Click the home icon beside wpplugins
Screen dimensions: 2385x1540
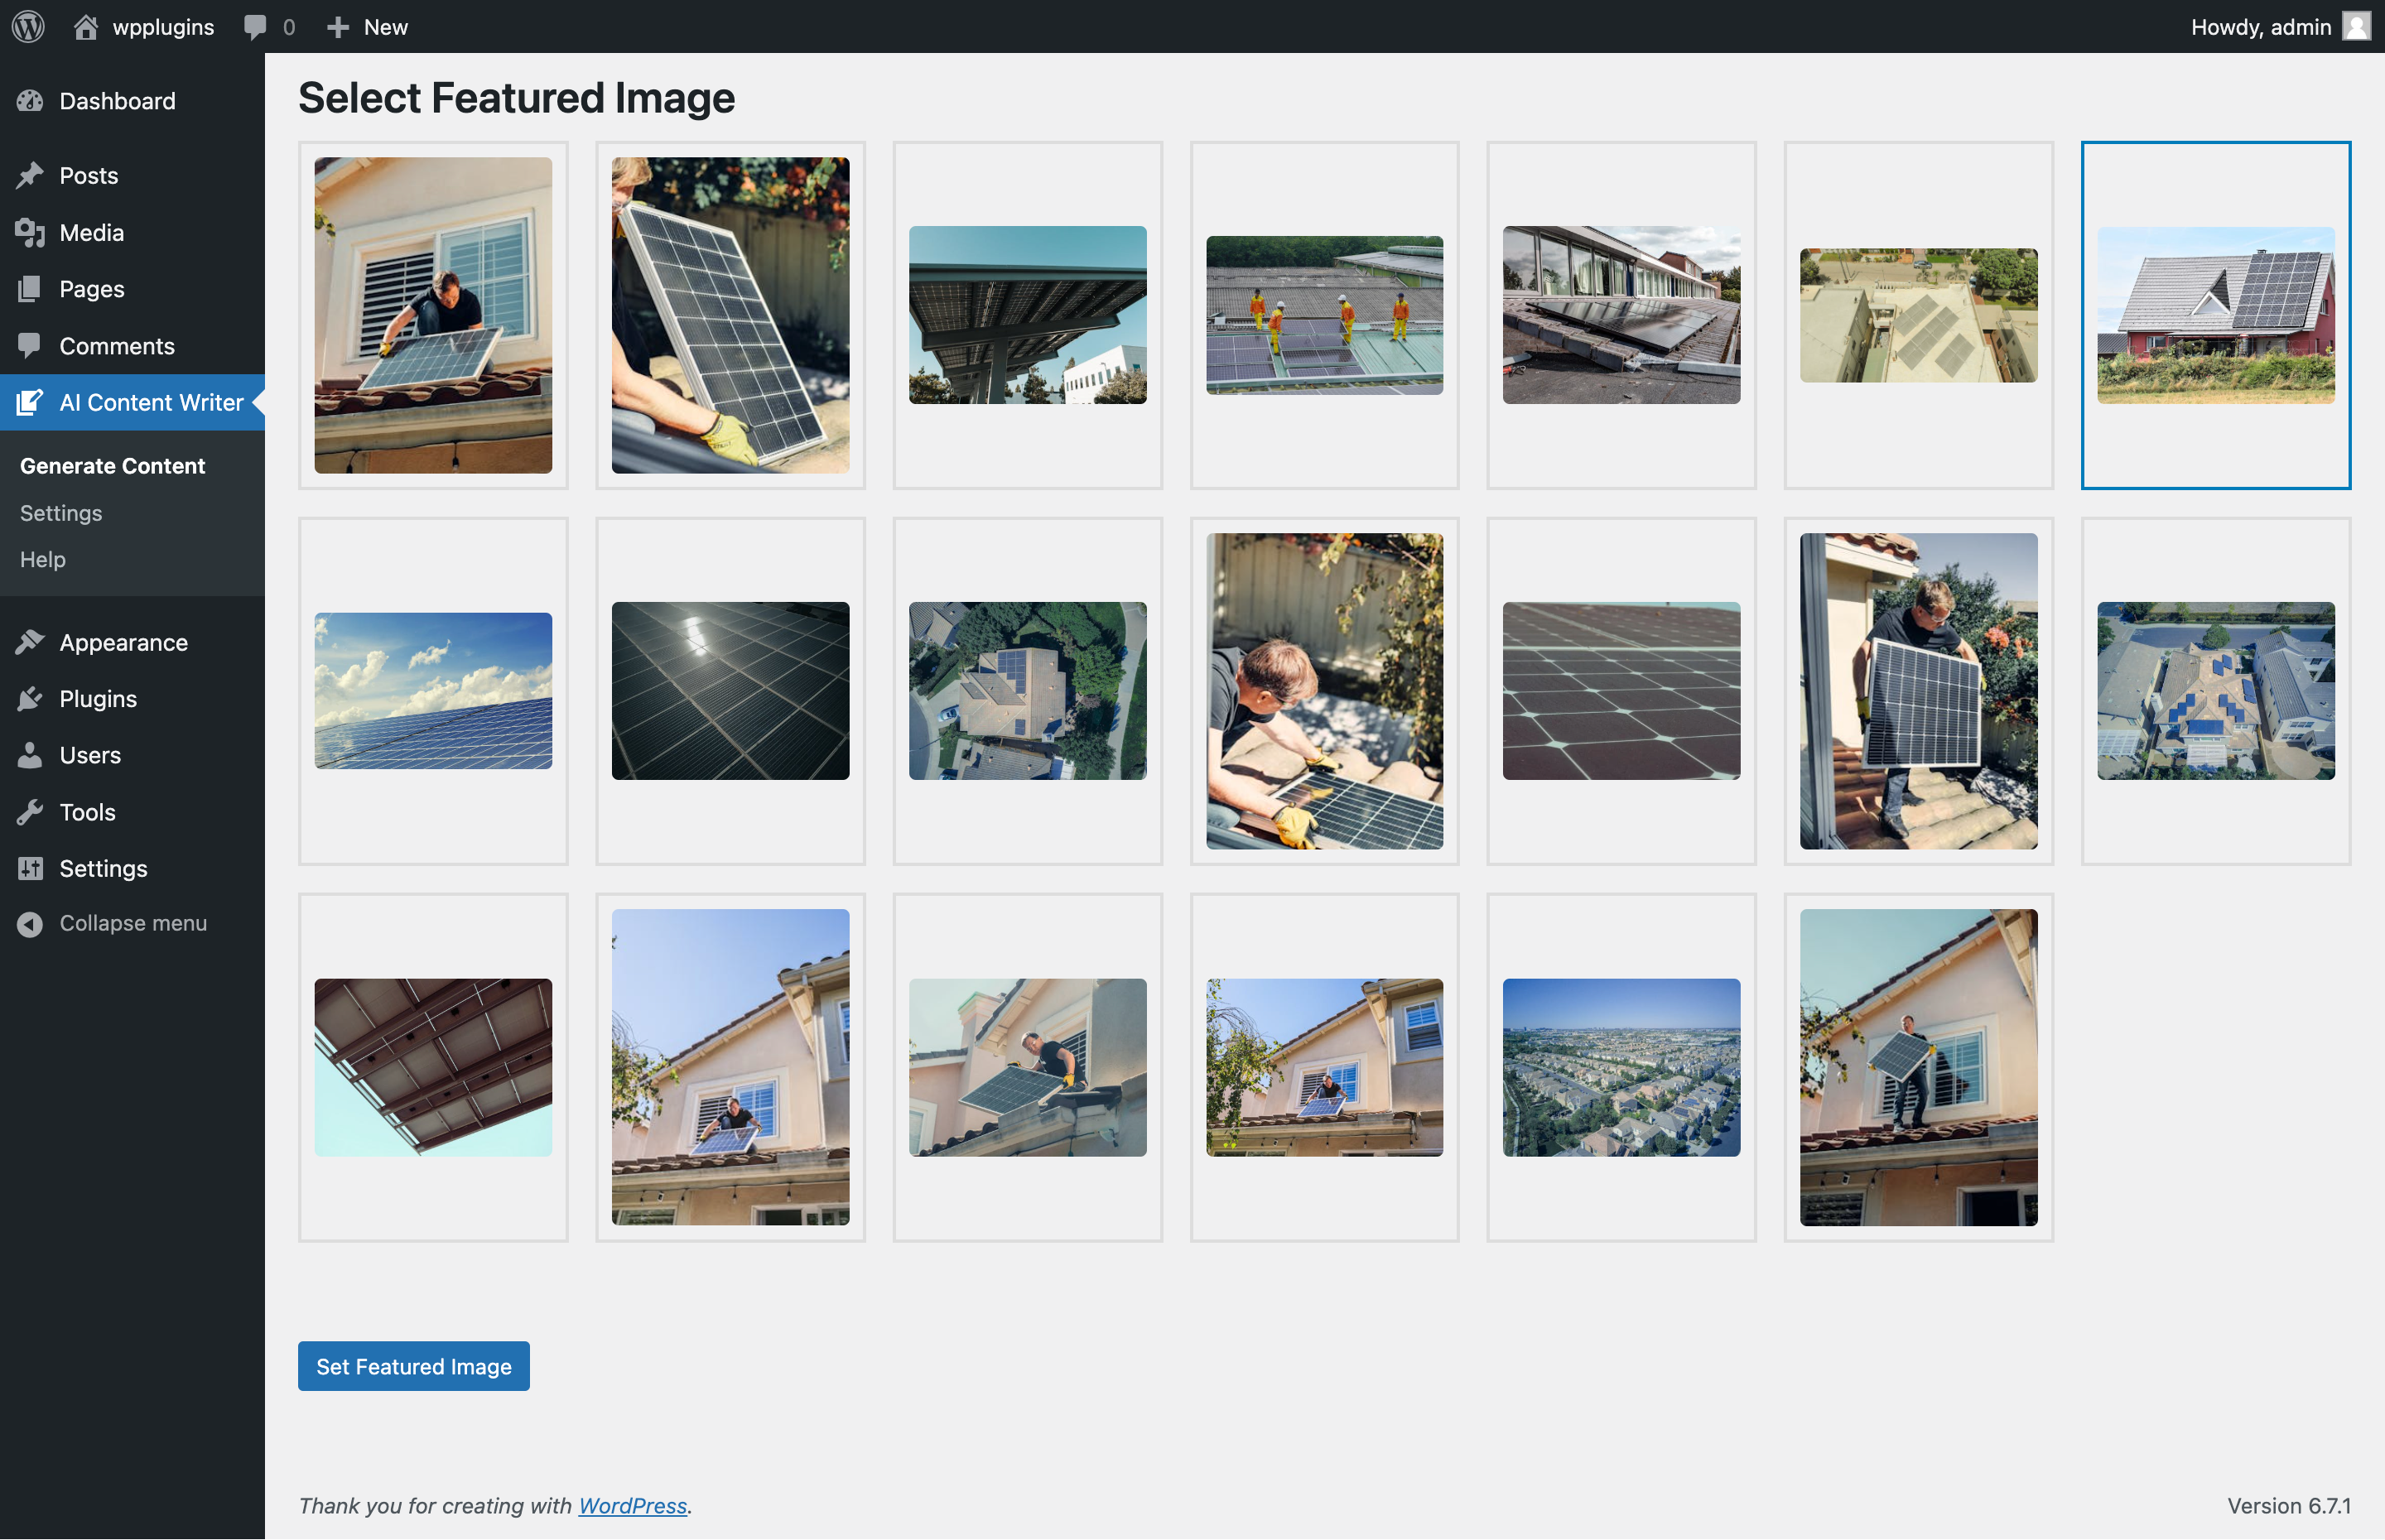tap(86, 26)
